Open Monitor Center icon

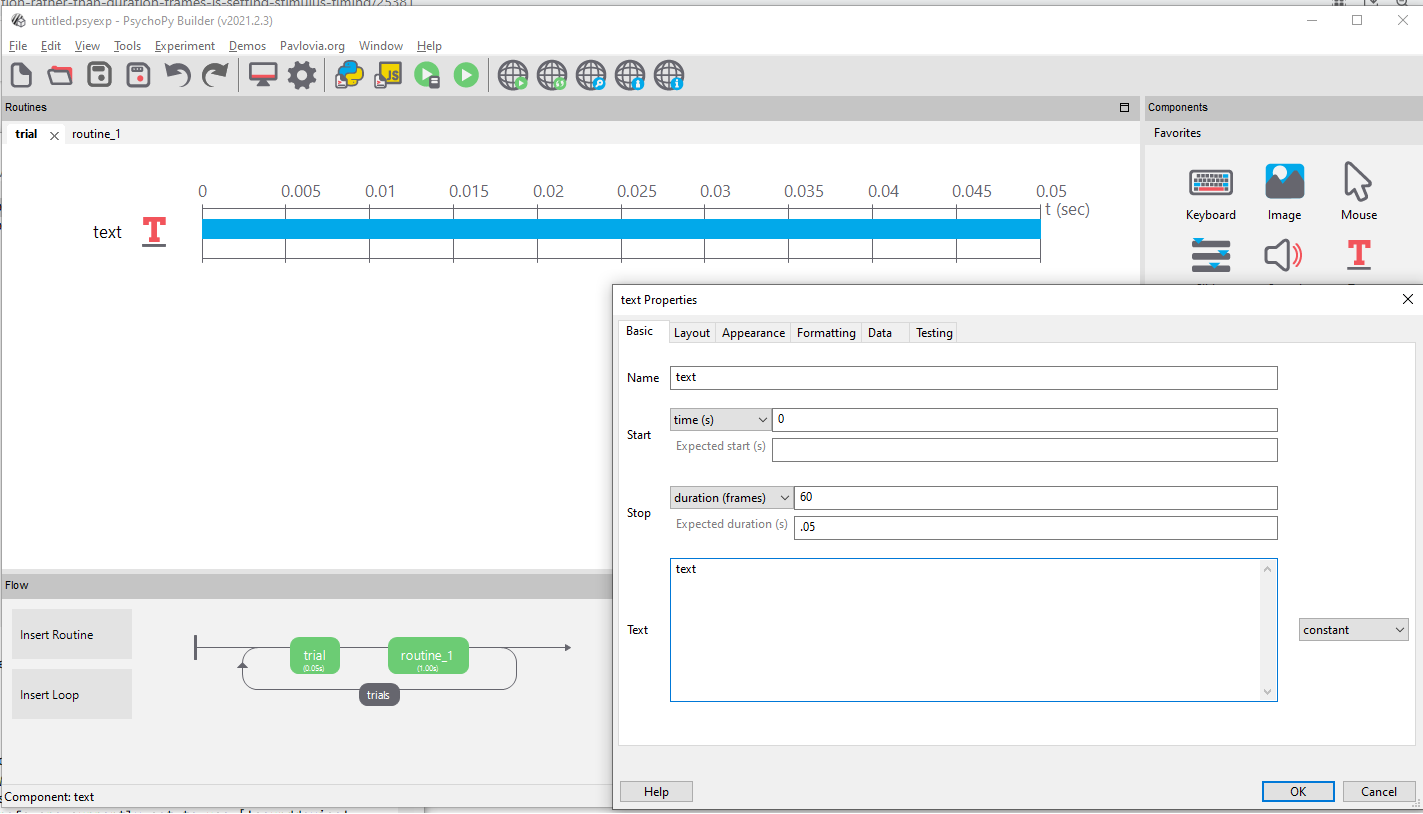[x=263, y=75]
